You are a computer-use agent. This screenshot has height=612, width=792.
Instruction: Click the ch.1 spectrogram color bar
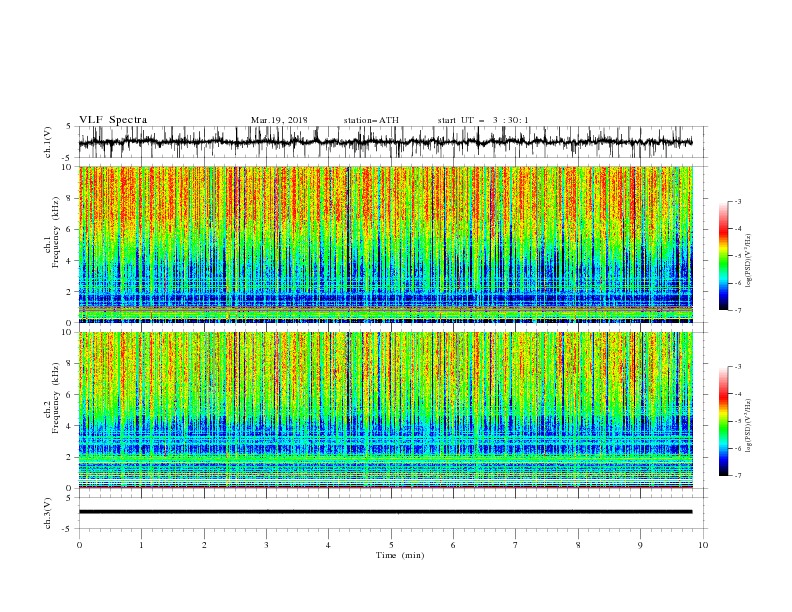point(723,256)
